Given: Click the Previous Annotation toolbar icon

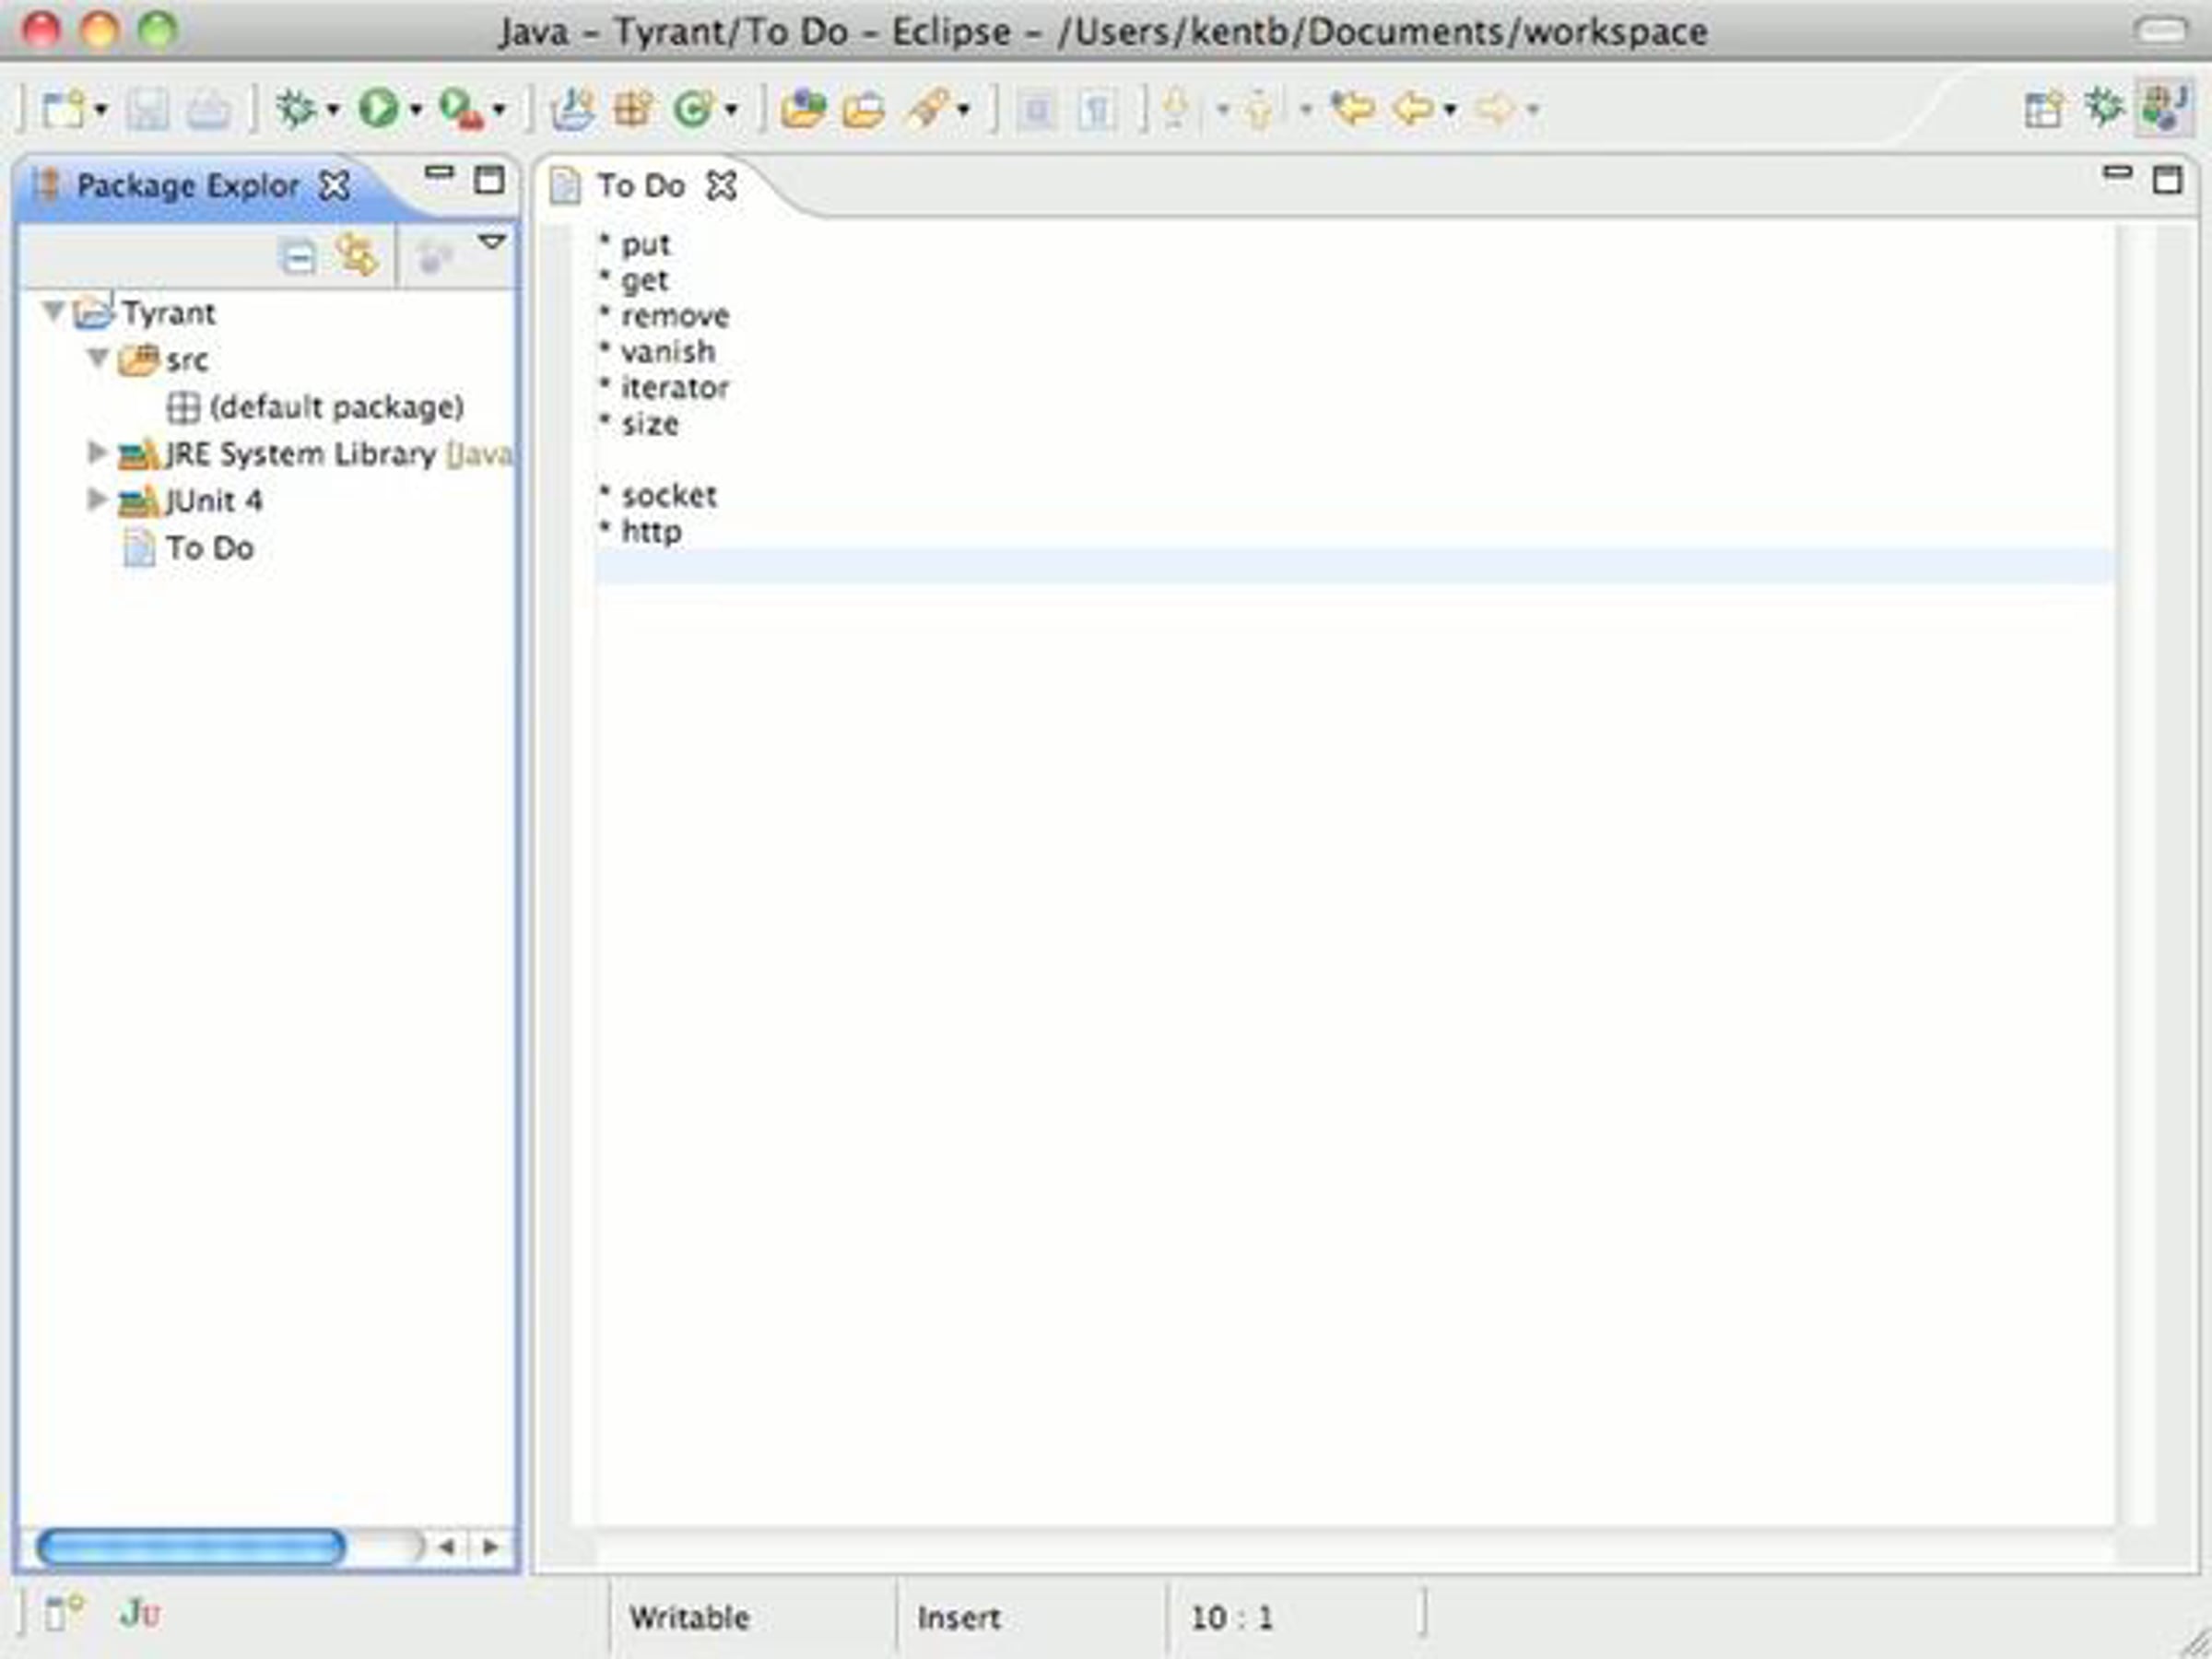Looking at the screenshot, I should tap(1260, 109).
